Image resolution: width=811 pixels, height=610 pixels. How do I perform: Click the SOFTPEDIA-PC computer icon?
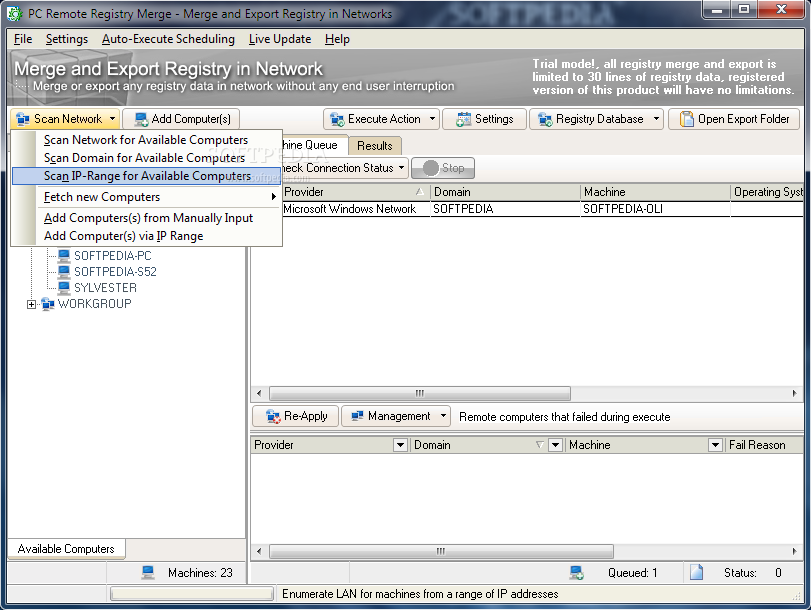tap(64, 255)
